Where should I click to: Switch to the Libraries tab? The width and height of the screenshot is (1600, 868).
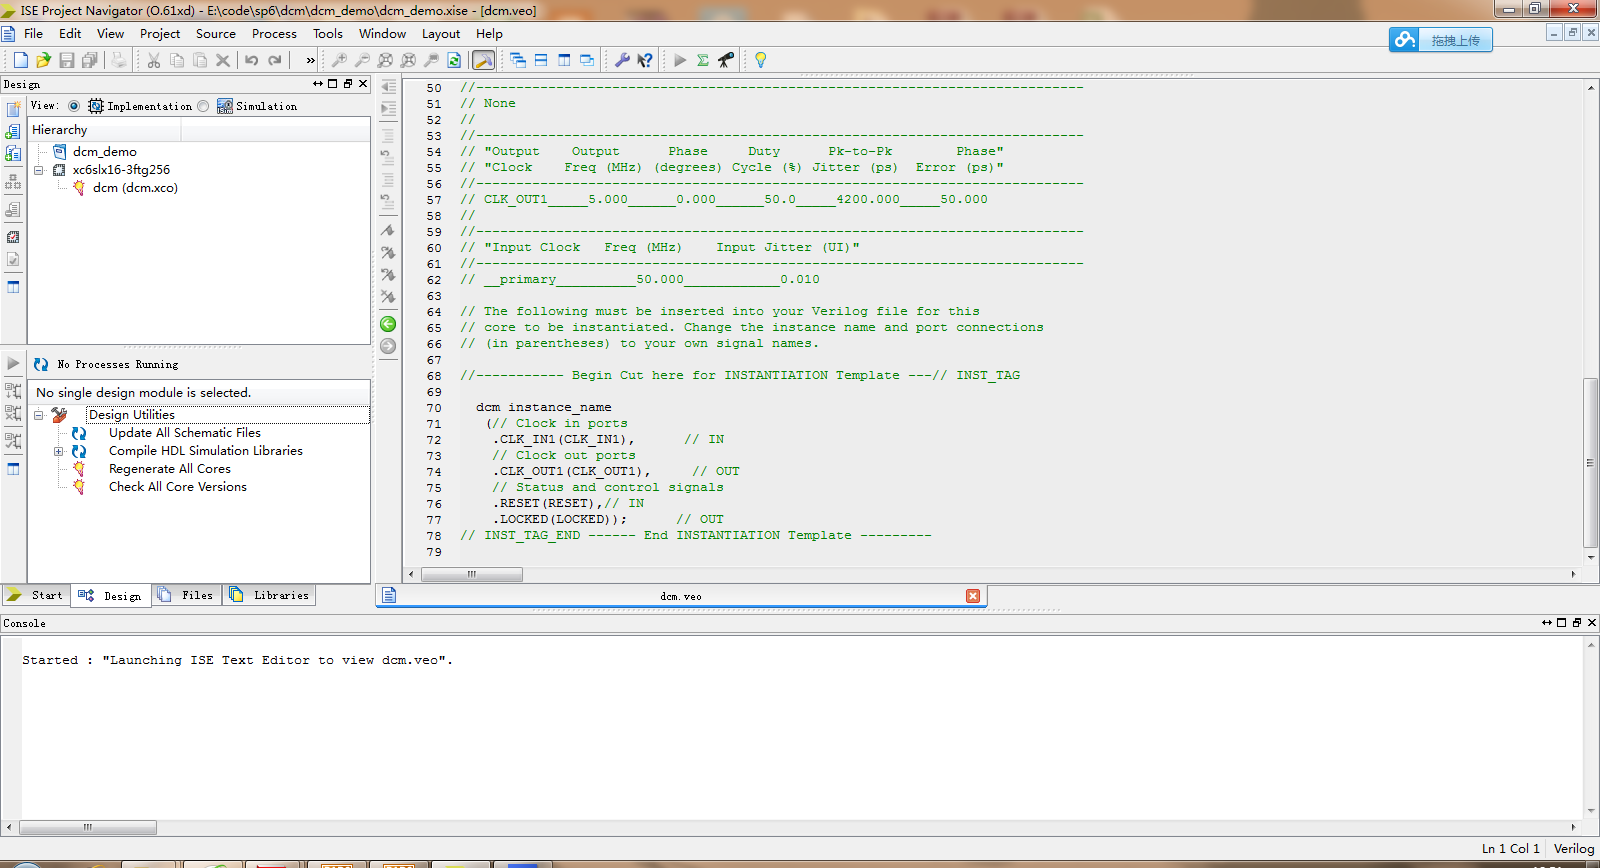coord(270,595)
